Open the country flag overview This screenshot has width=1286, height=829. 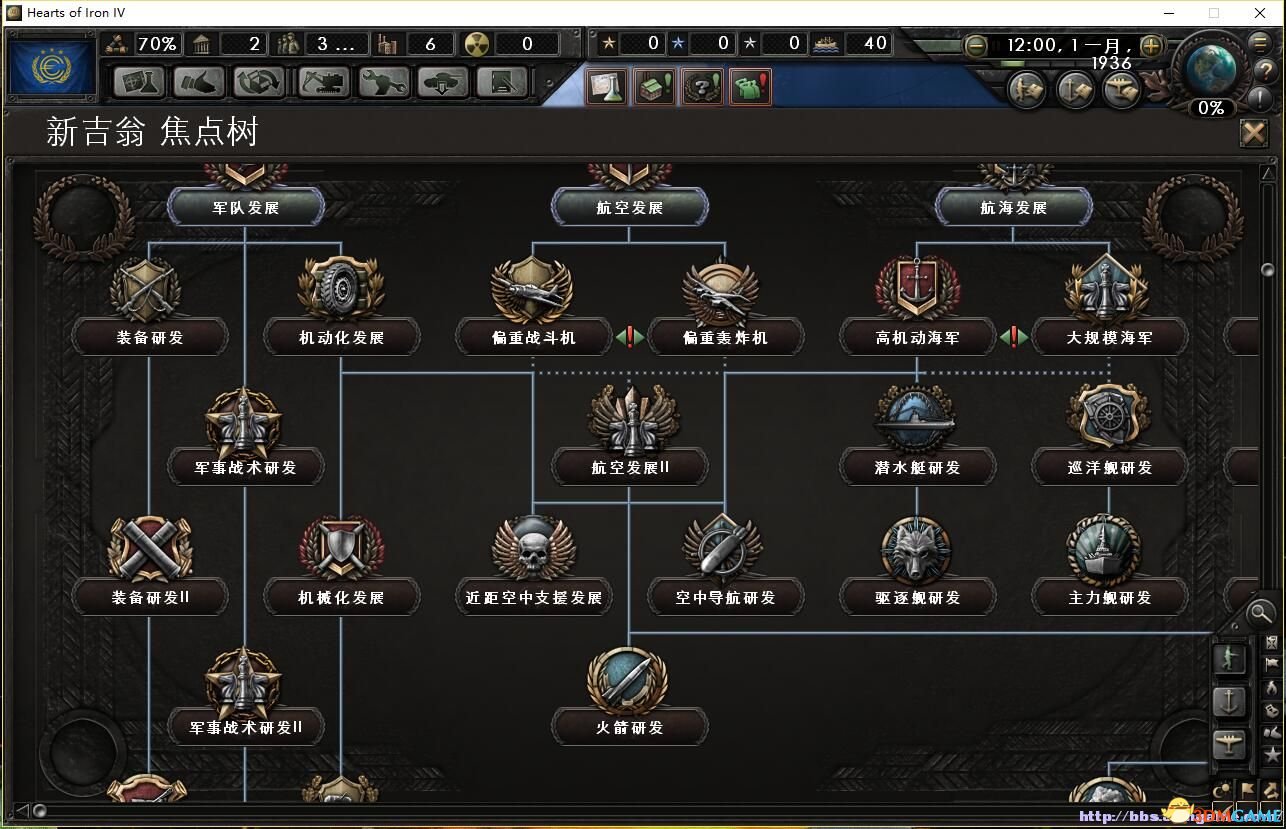point(52,67)
